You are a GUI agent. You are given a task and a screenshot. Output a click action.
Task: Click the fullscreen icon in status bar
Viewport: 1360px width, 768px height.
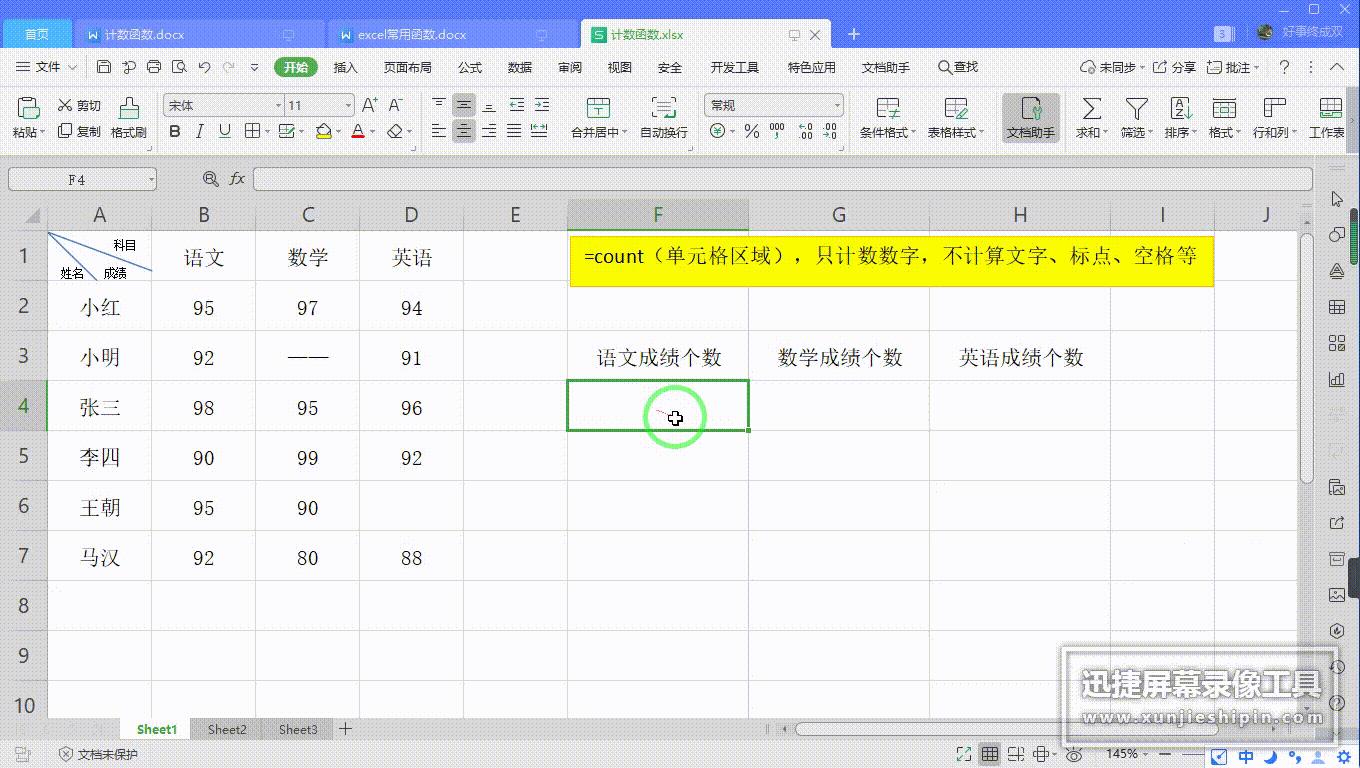[964, 754]
